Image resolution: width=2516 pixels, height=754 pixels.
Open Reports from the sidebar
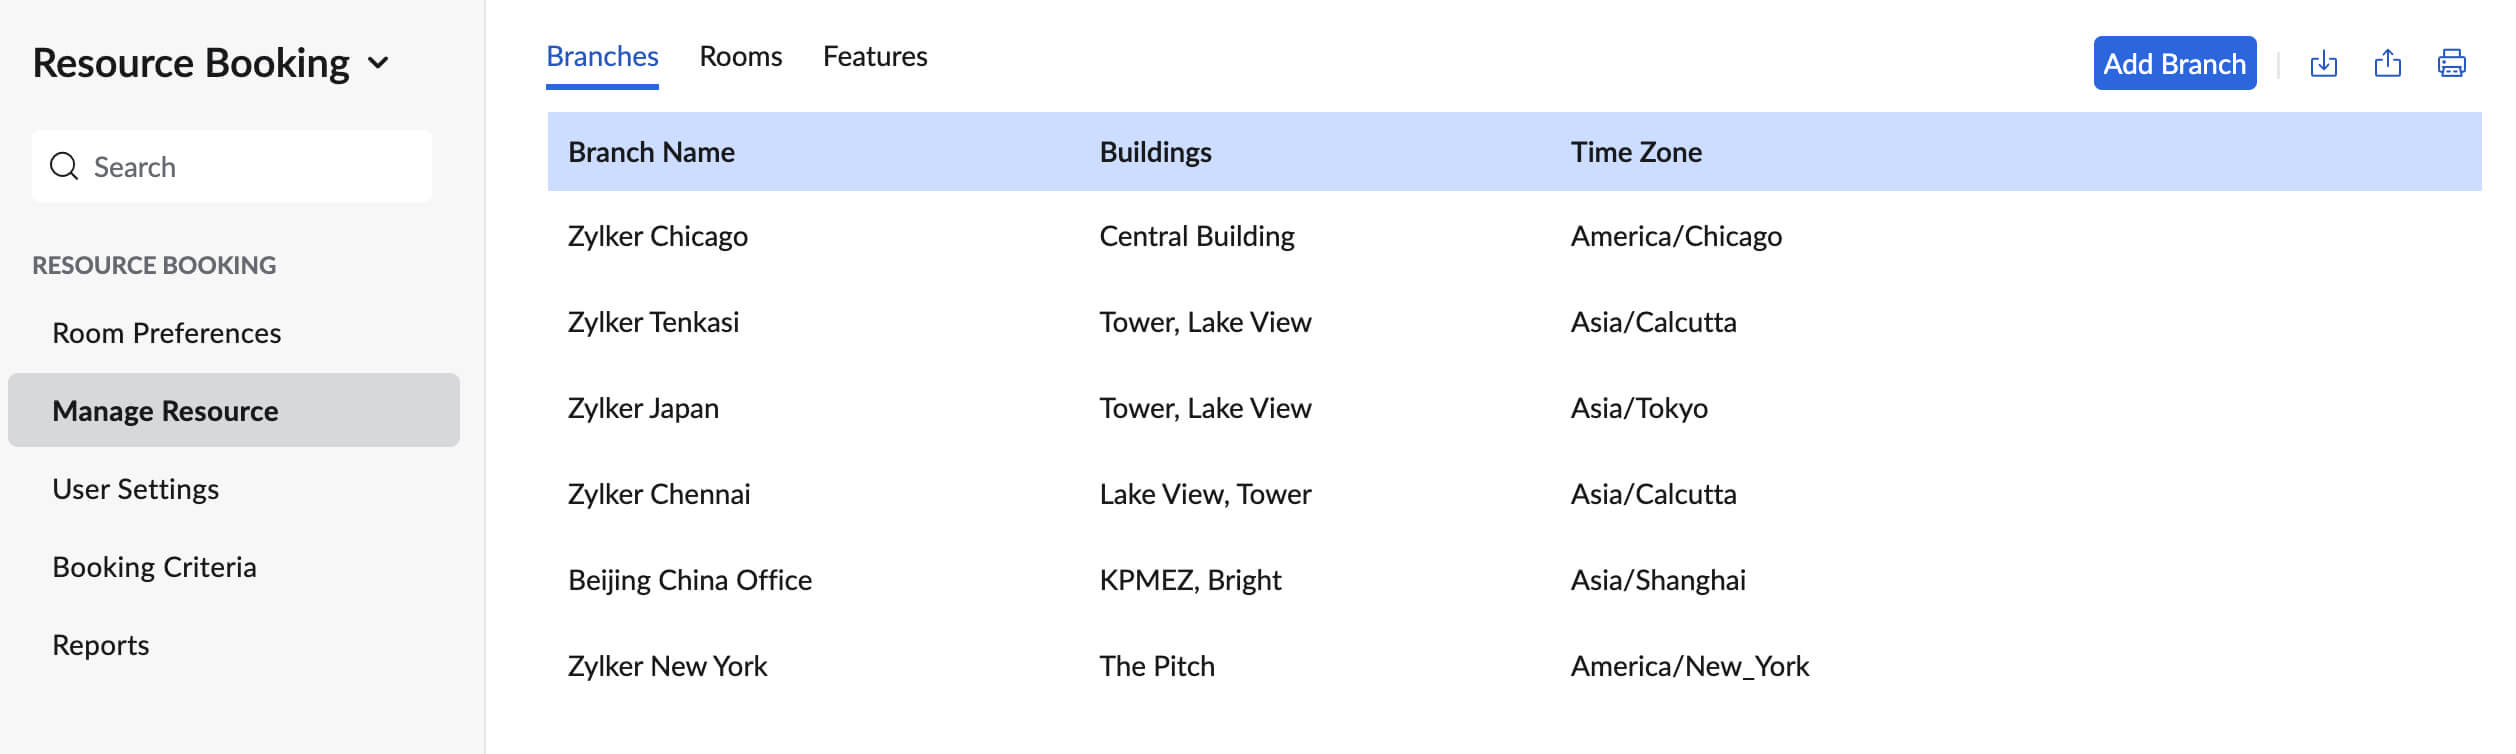pyautogui.click(x=100, y=645)
